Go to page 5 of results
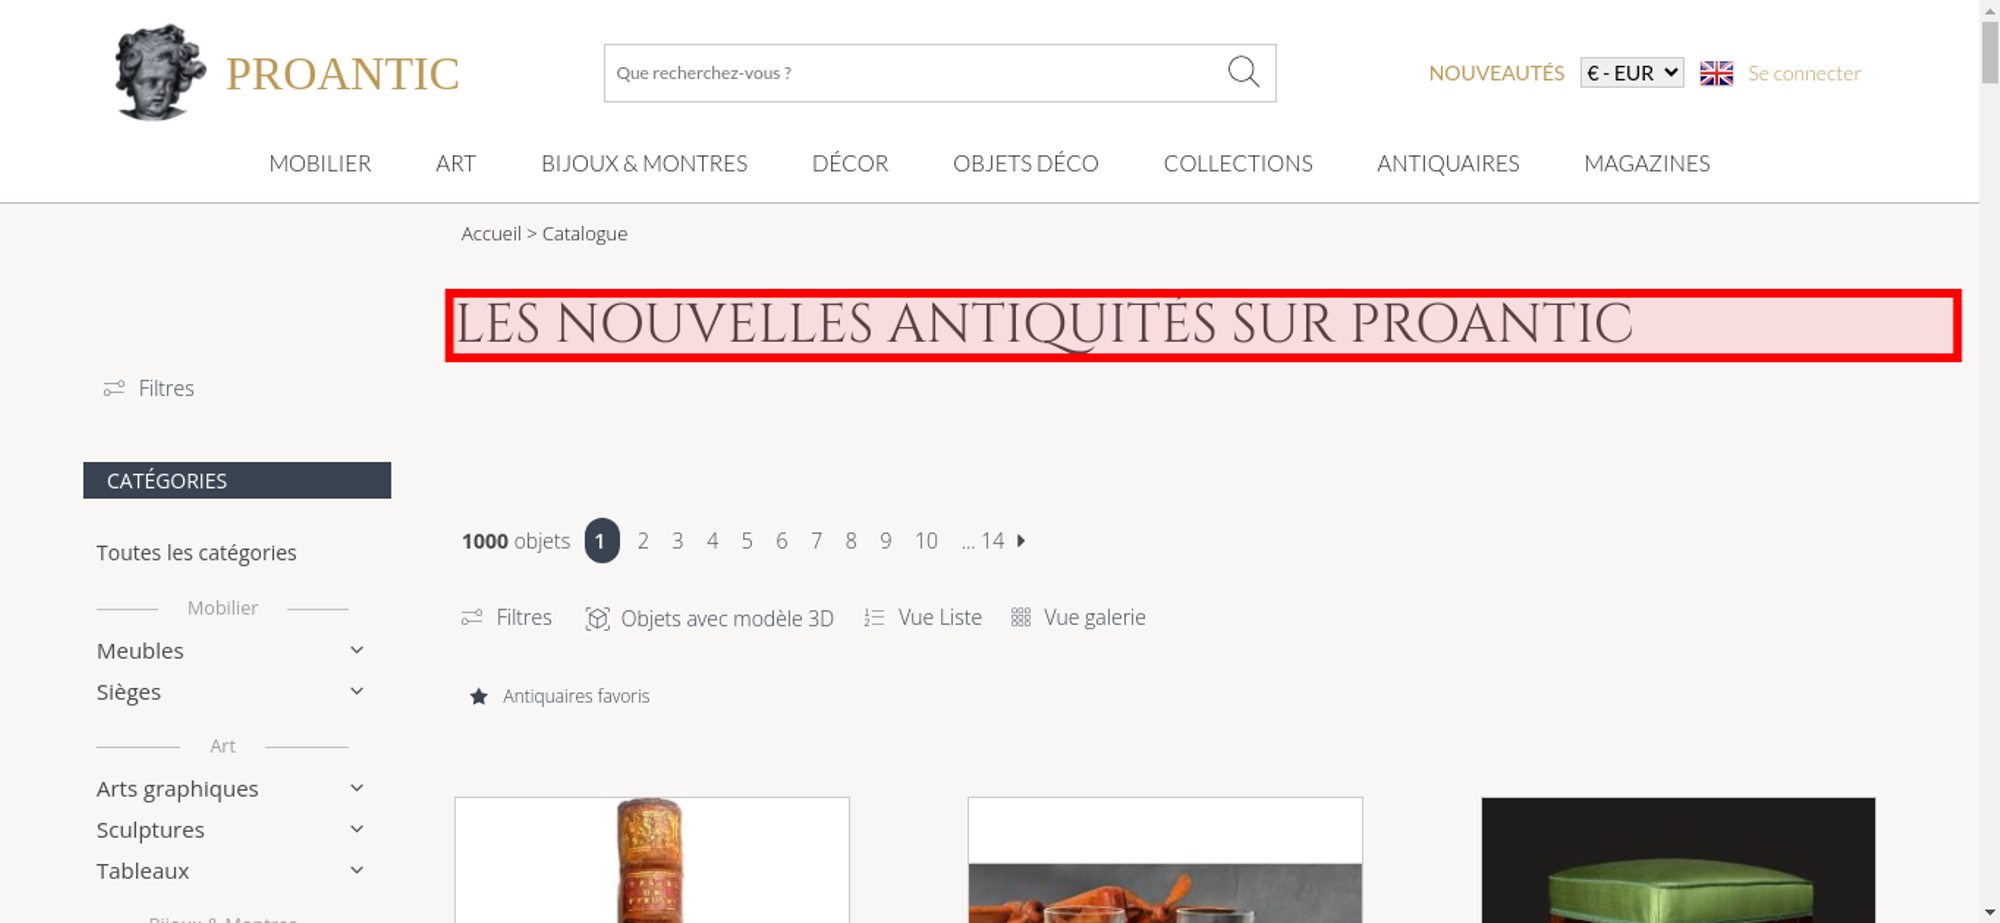 pyautogui.click(x=747, y=541)
